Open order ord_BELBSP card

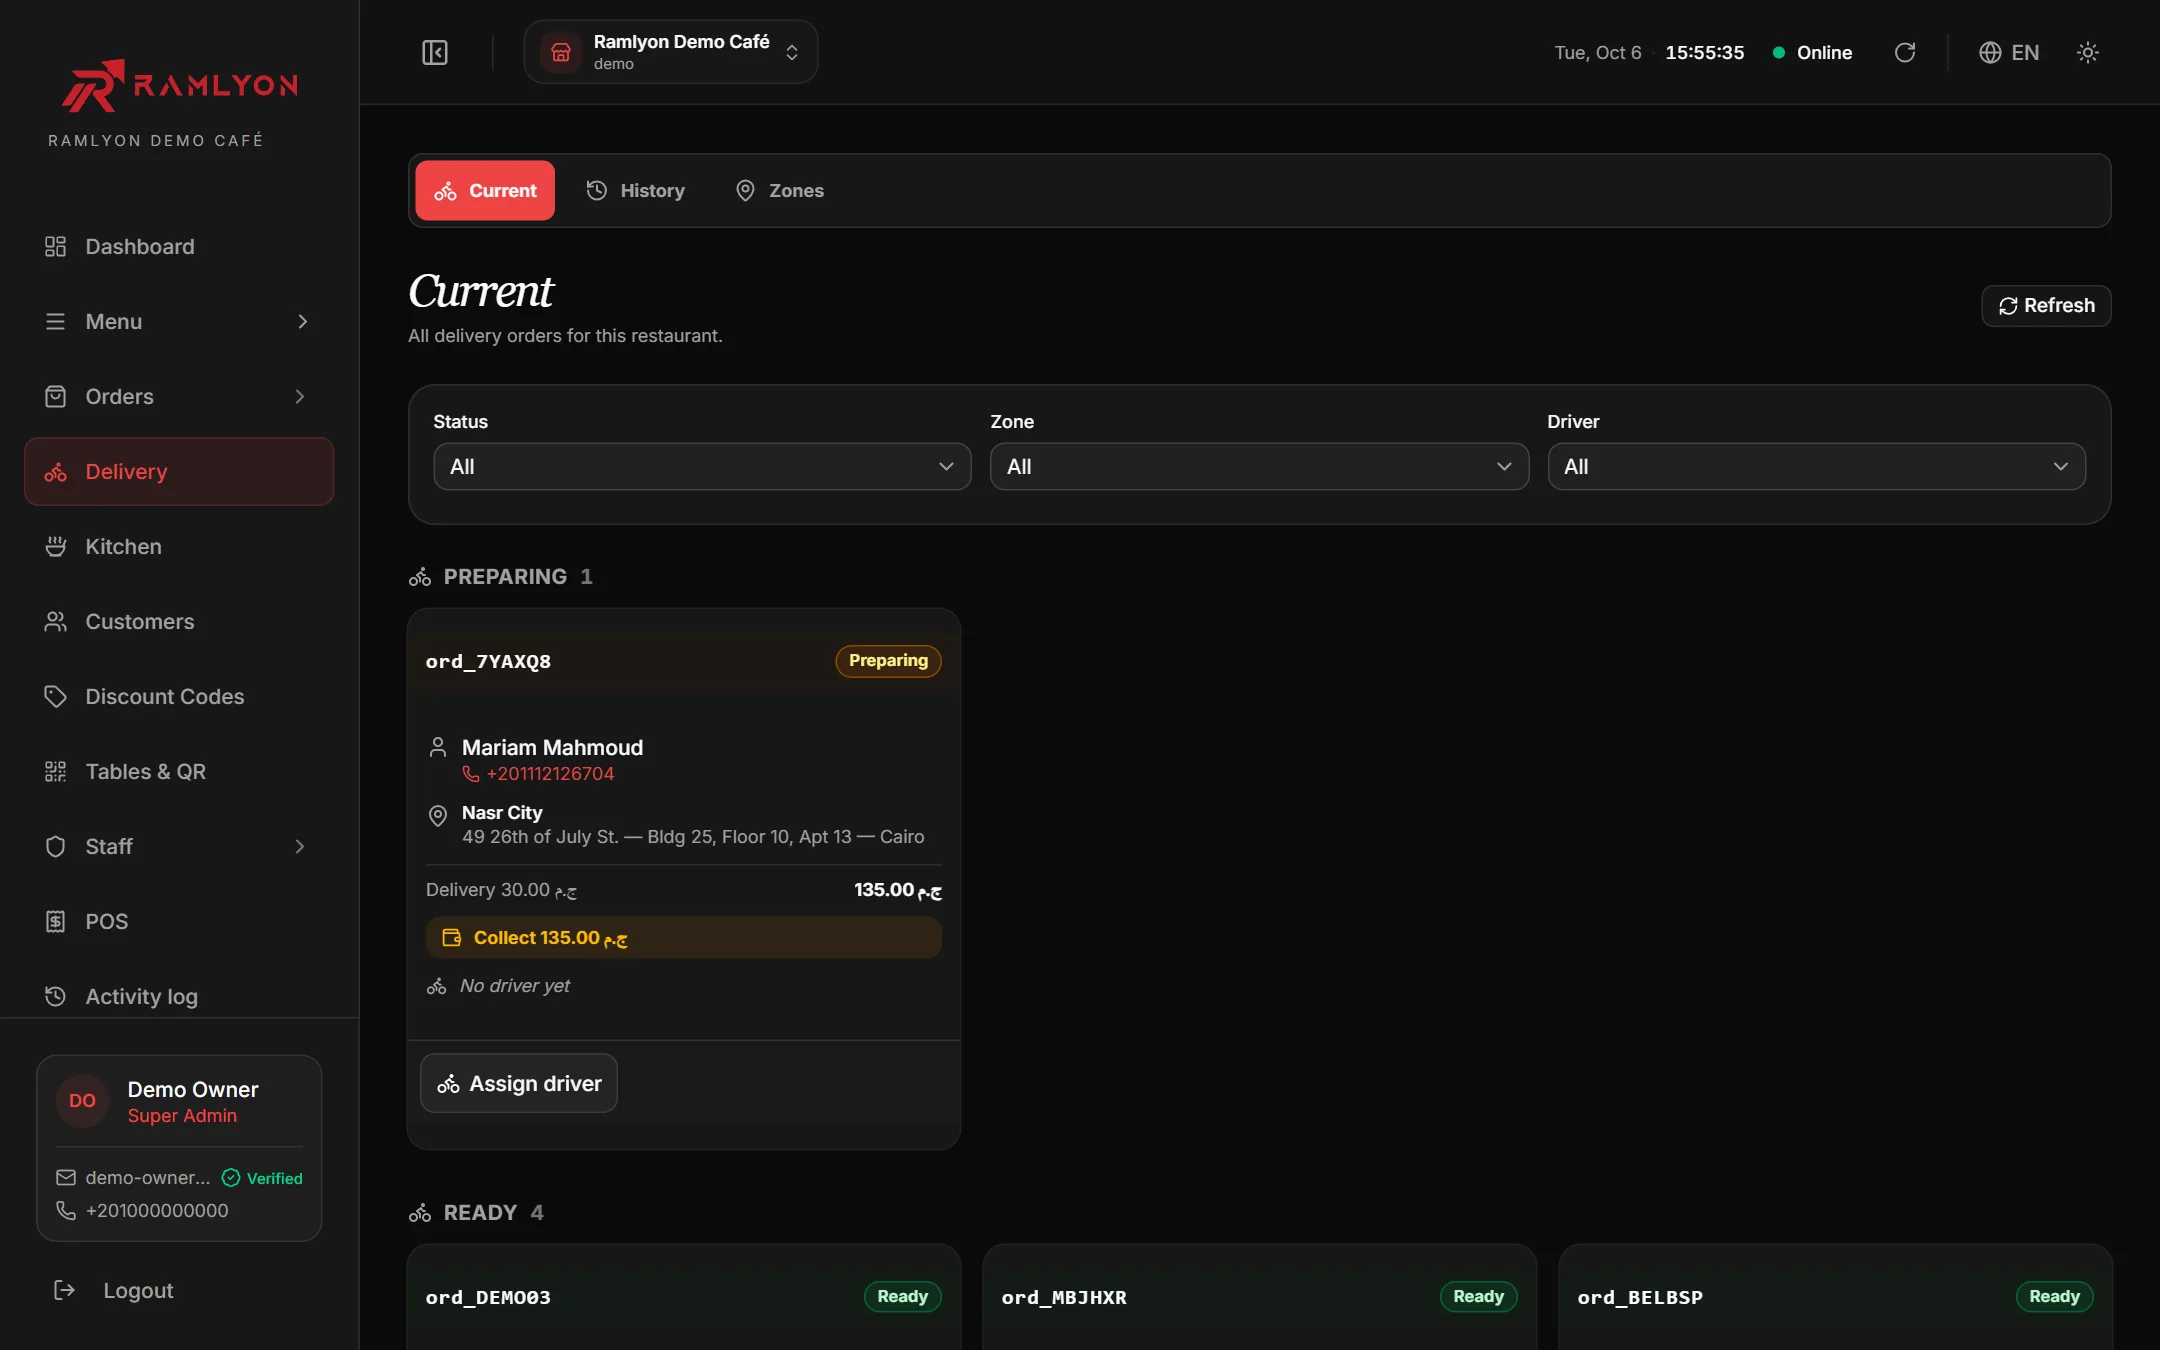pos(1835,1297)
